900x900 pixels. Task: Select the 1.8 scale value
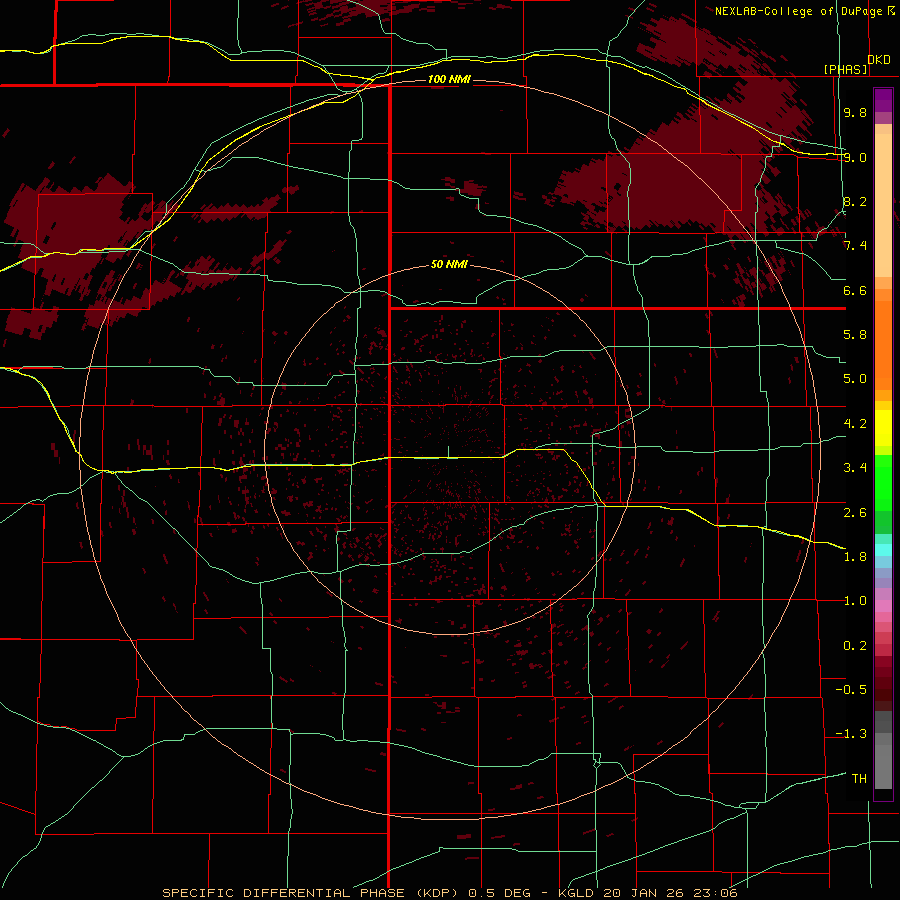coord(855,557)
